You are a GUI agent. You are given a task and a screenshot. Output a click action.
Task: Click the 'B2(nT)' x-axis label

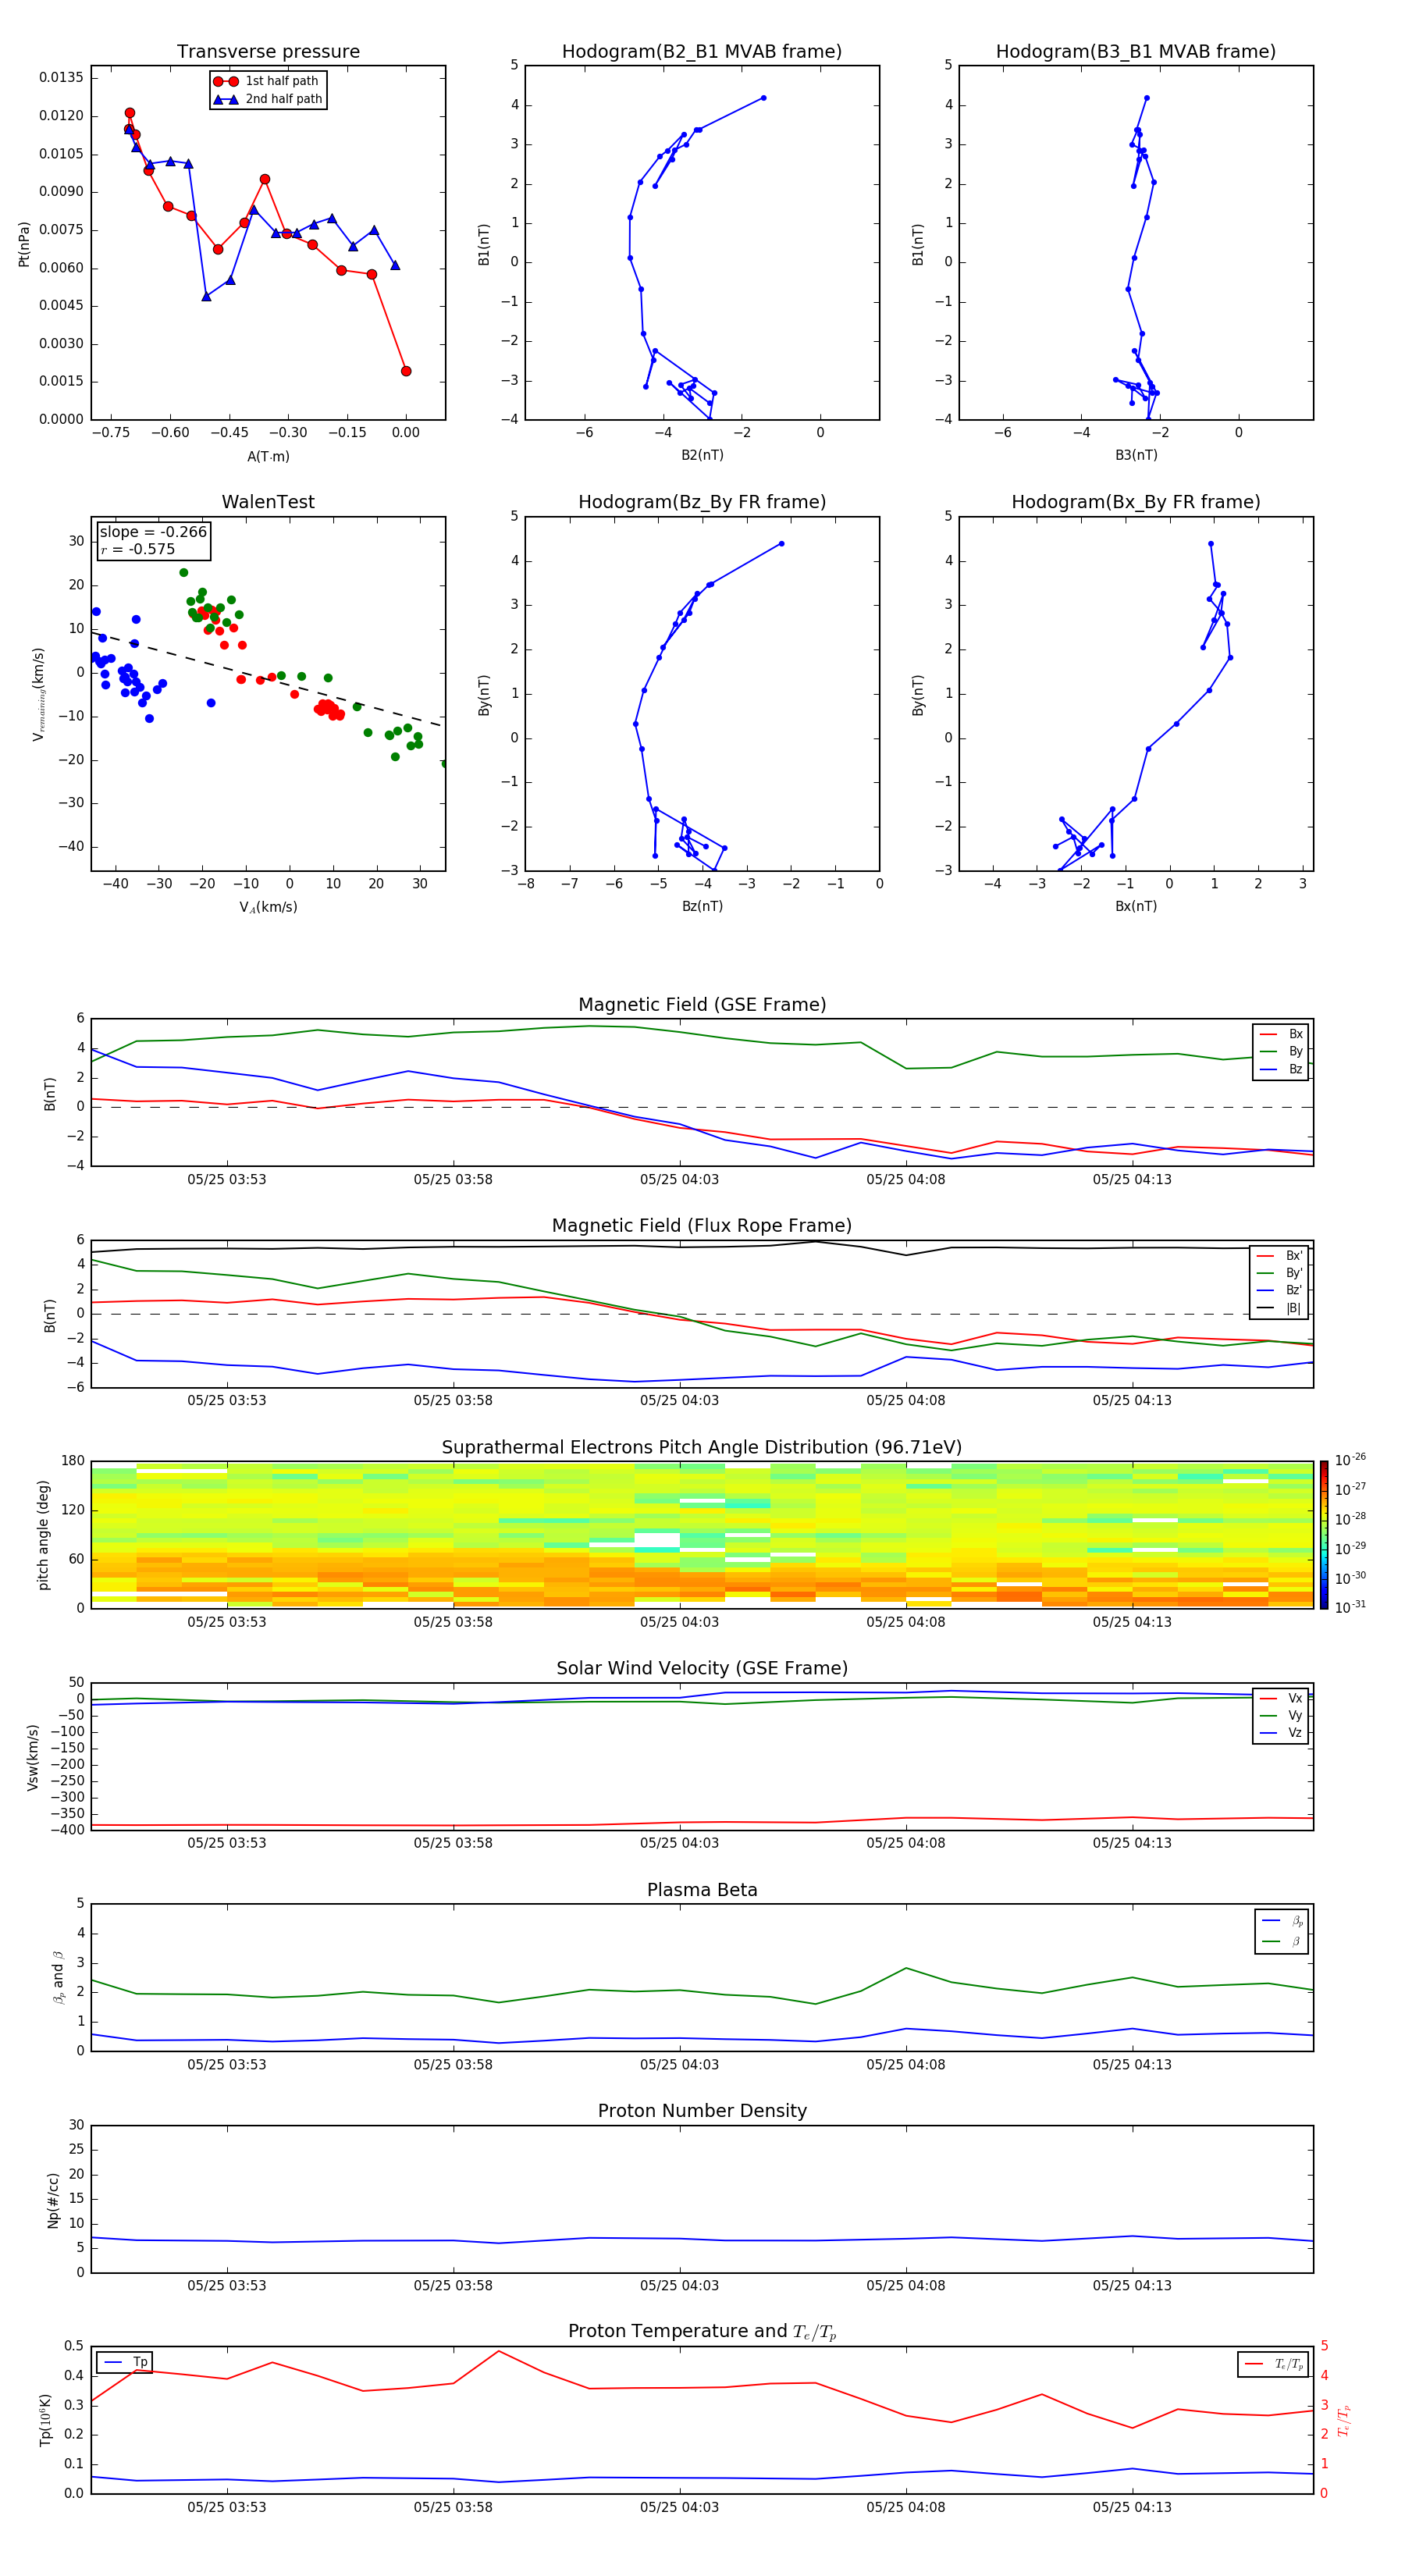[702, 455]
